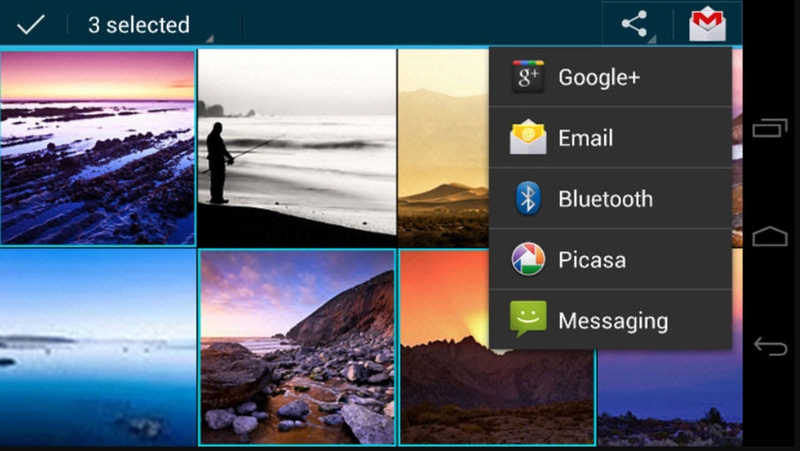Viewport: 800px width, 451px height.
Task: Tap the Picasa pinwheel icon
Action: [528, 259]
